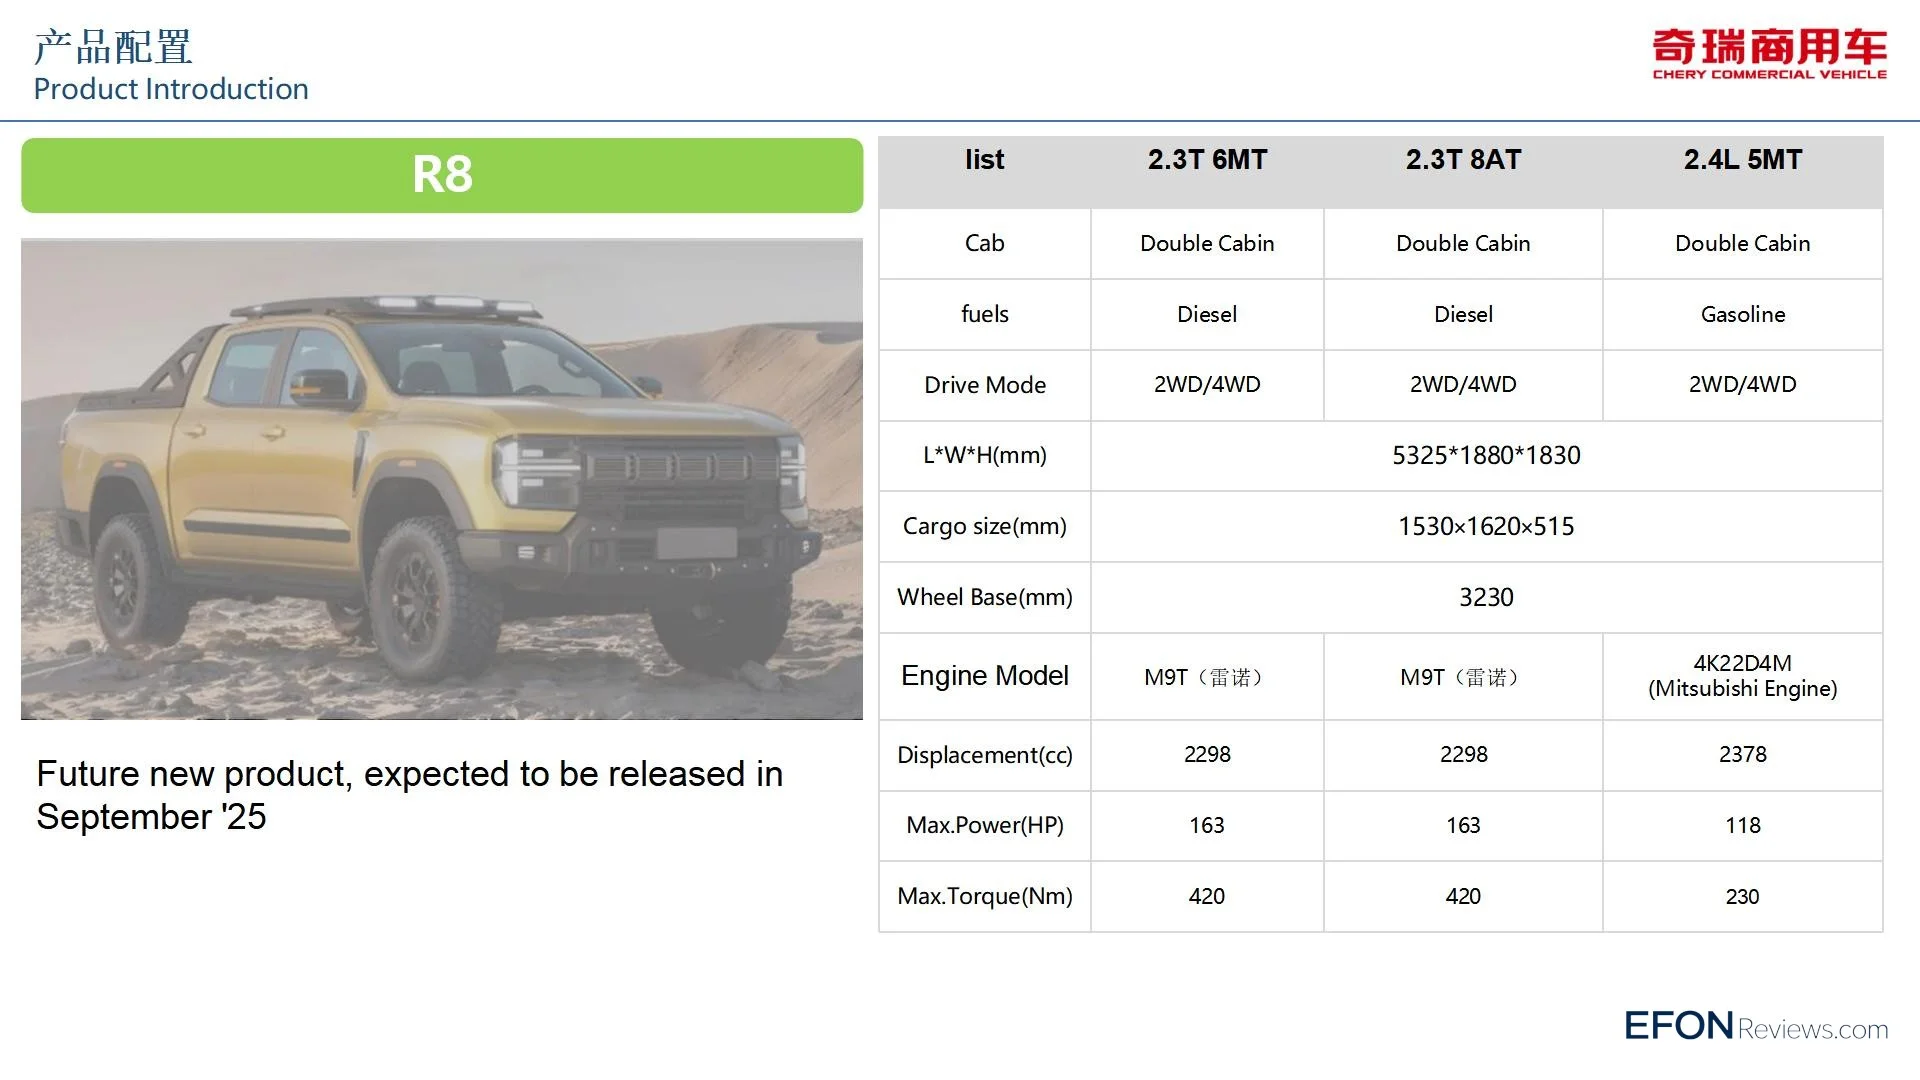Screen dimensions: 1920x1080
Task: Click the 'Product Introduction' heading
Action: (171, 89)
